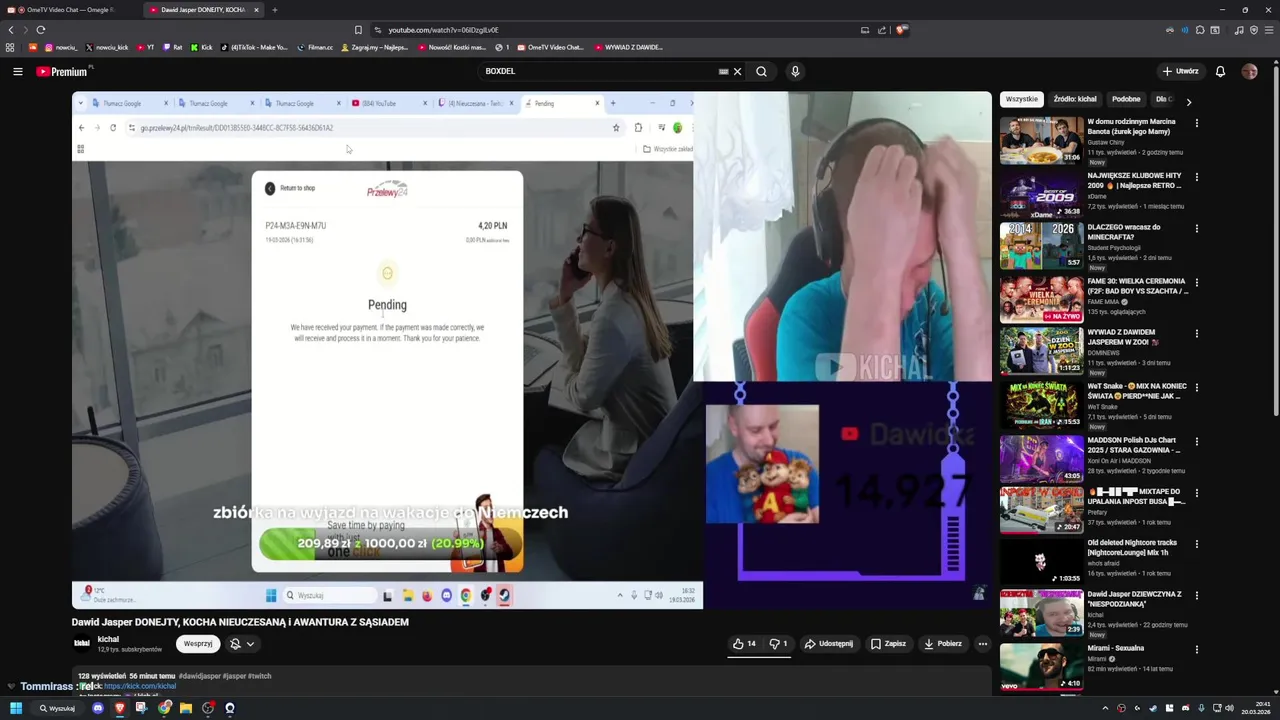Open the Utwórz create menu

(x=1180, y=71)
